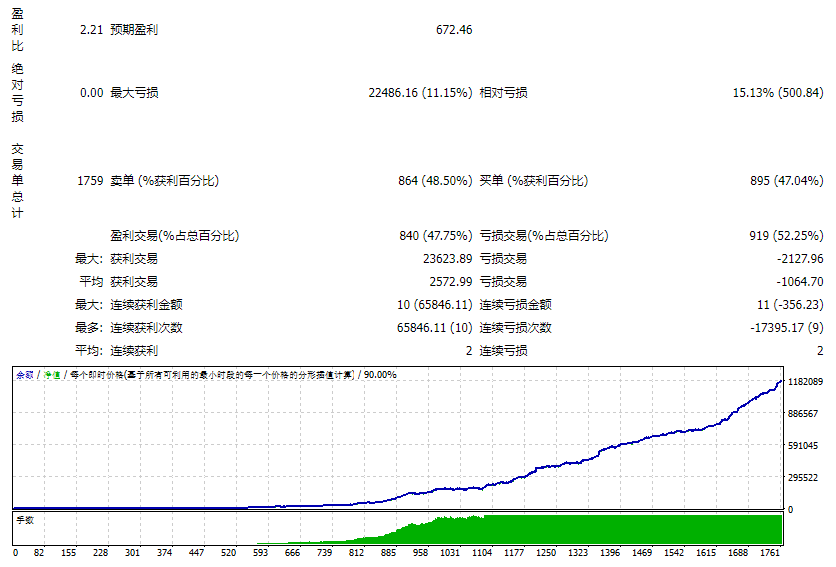Click the 手数 label in lots panel
836x567 pixels.
click(25, 520)
